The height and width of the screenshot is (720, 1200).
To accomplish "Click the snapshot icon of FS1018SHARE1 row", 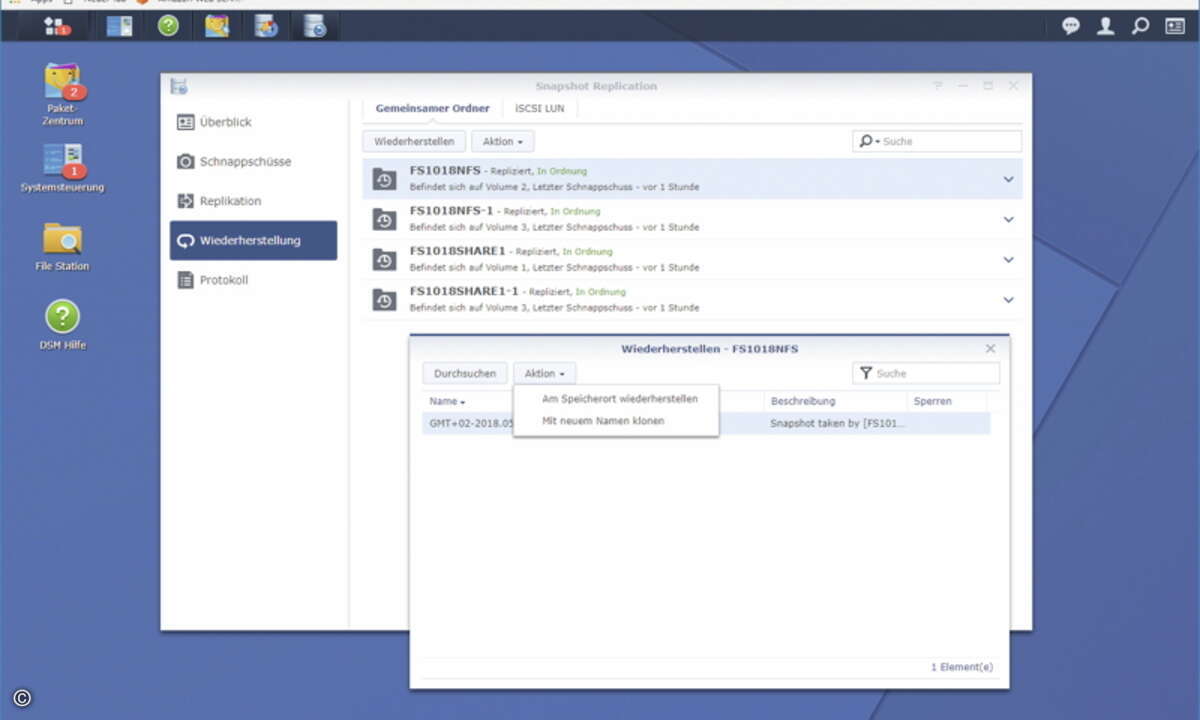I will (384, 259).
